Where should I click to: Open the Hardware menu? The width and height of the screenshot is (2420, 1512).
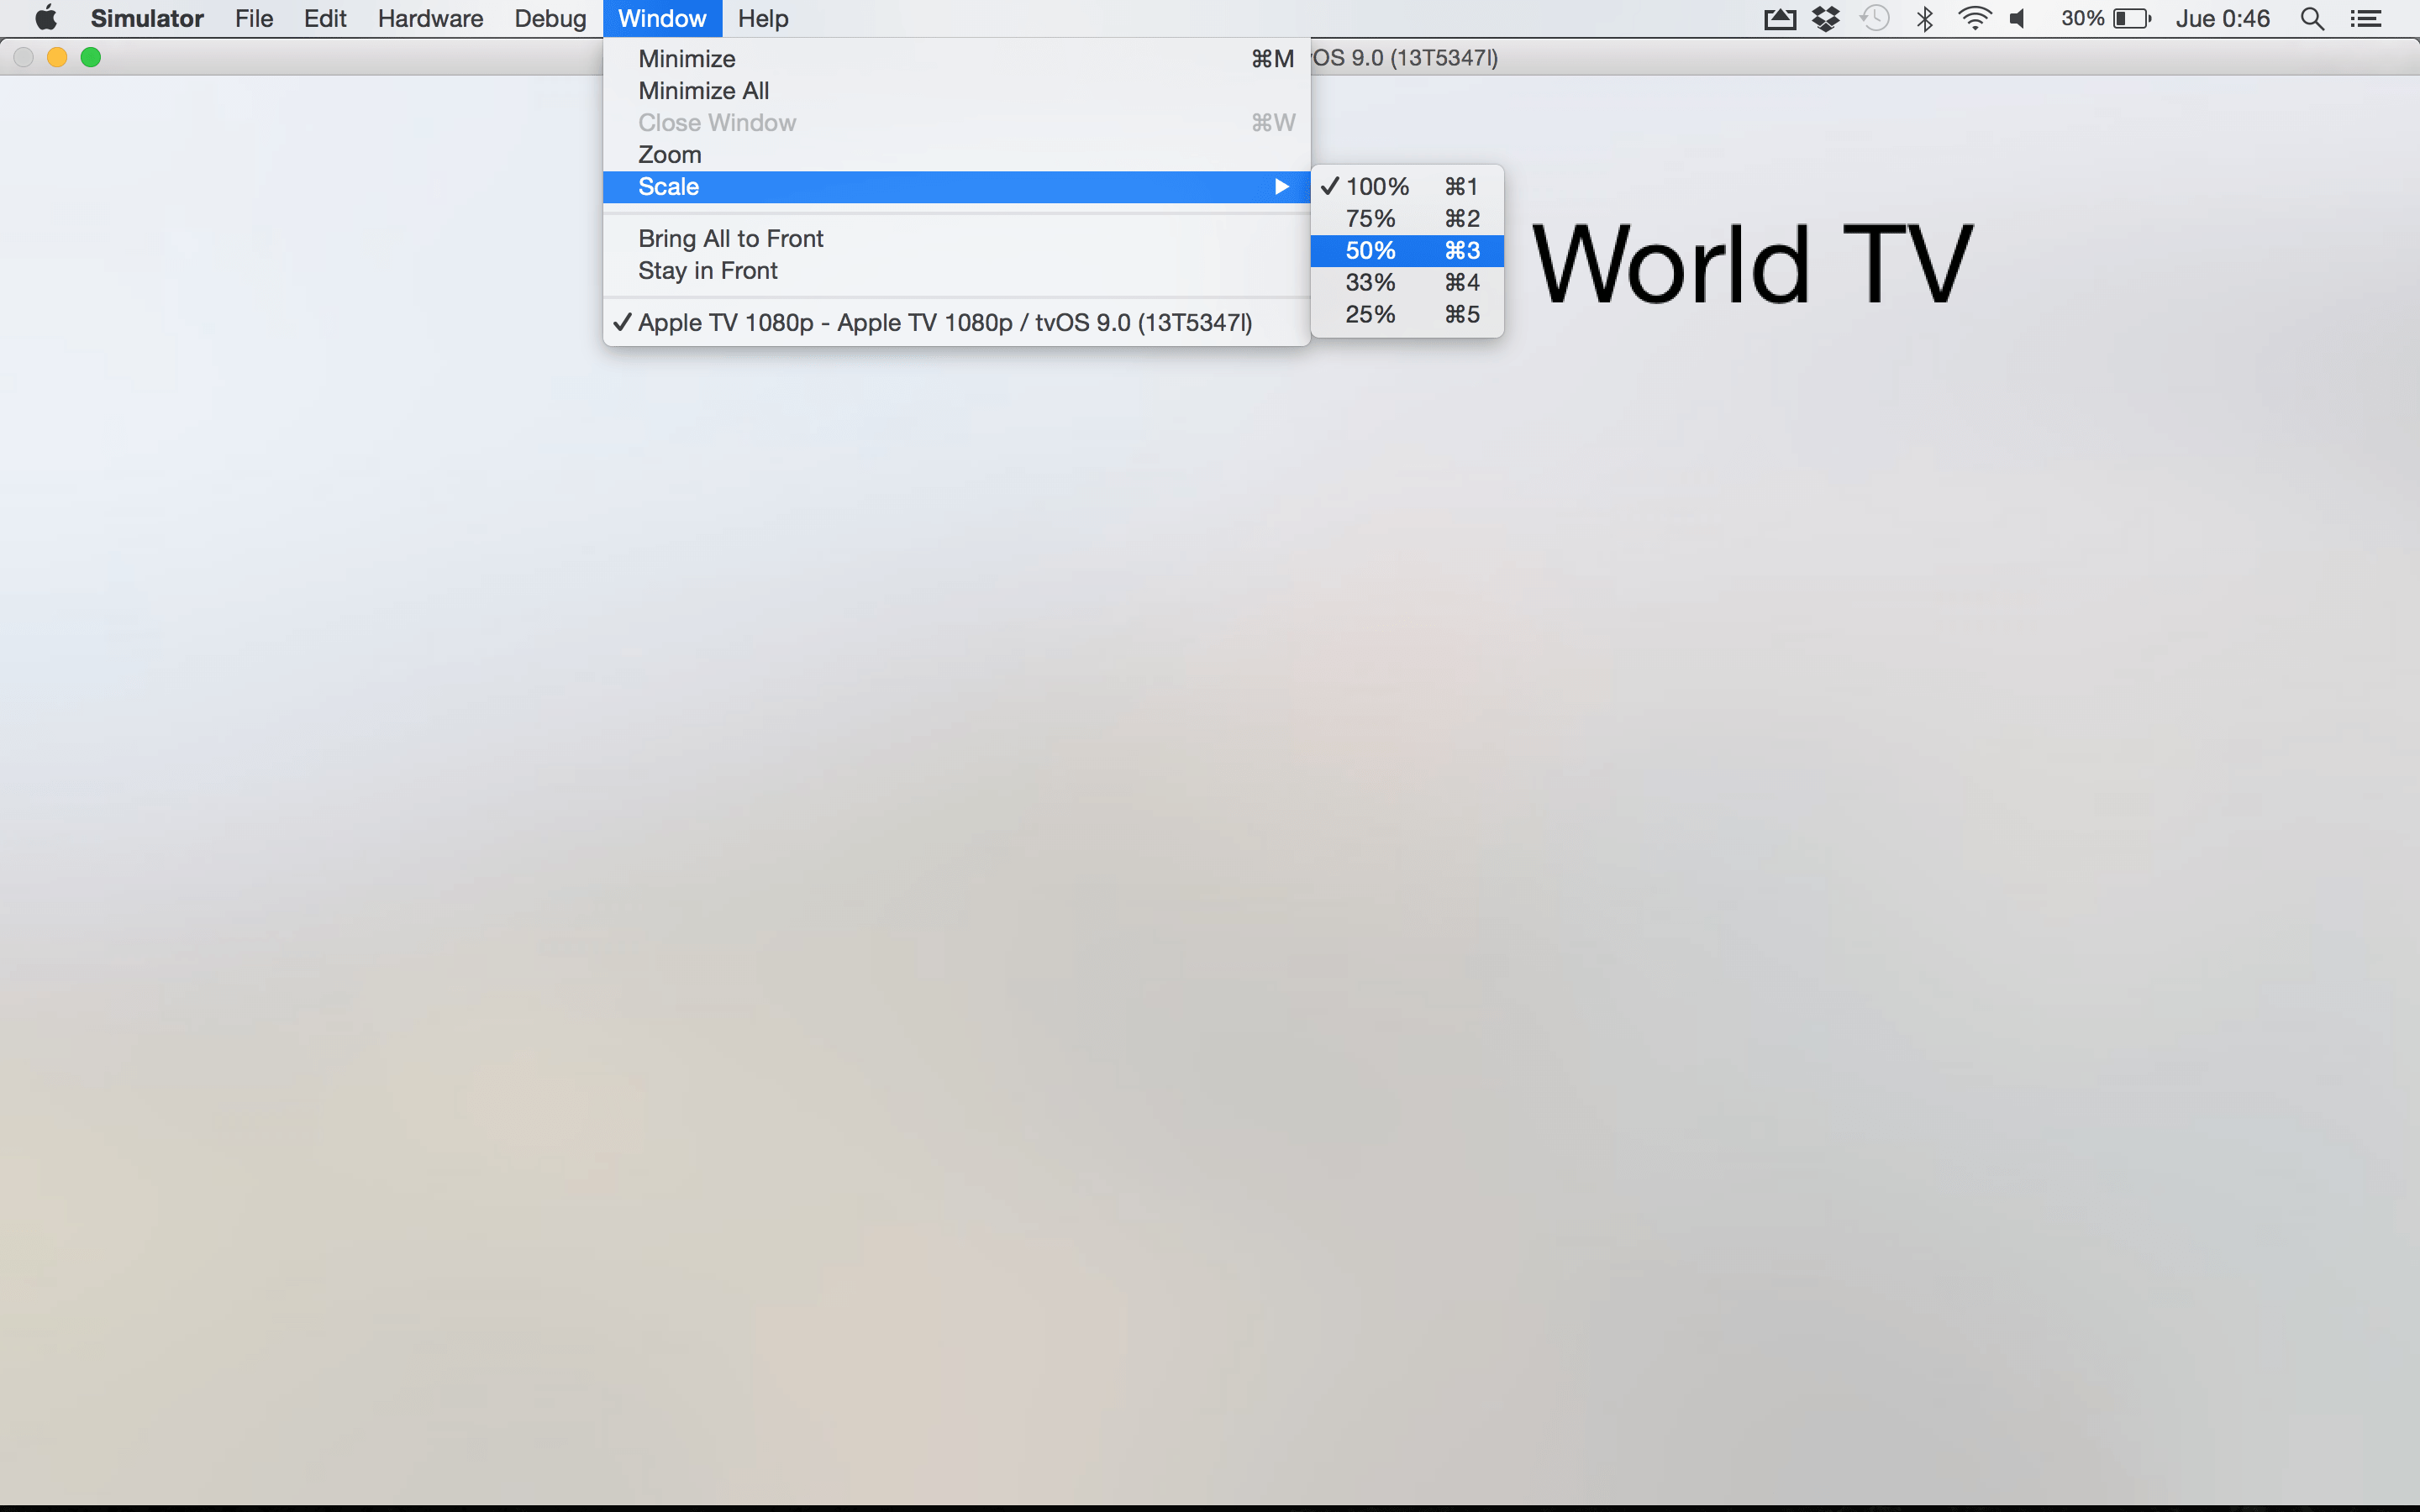pyautogui.click(x=430, y=18)
